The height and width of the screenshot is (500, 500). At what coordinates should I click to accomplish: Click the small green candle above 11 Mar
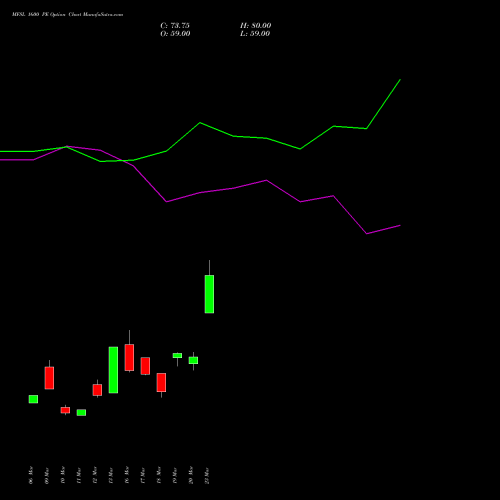click(81, 413)
